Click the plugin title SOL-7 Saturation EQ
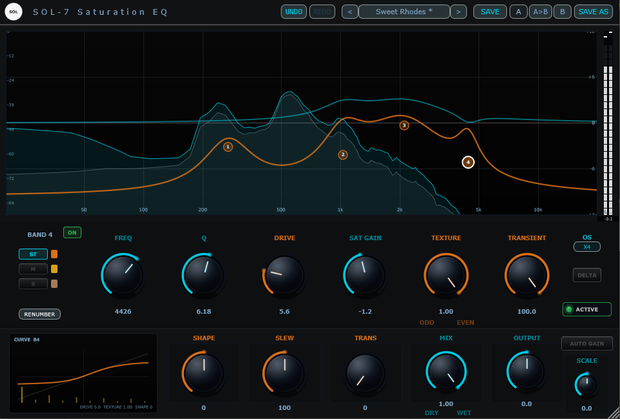The height and width of the screenshot is (419, 620). pyautogui.click(x=100, y=12)
